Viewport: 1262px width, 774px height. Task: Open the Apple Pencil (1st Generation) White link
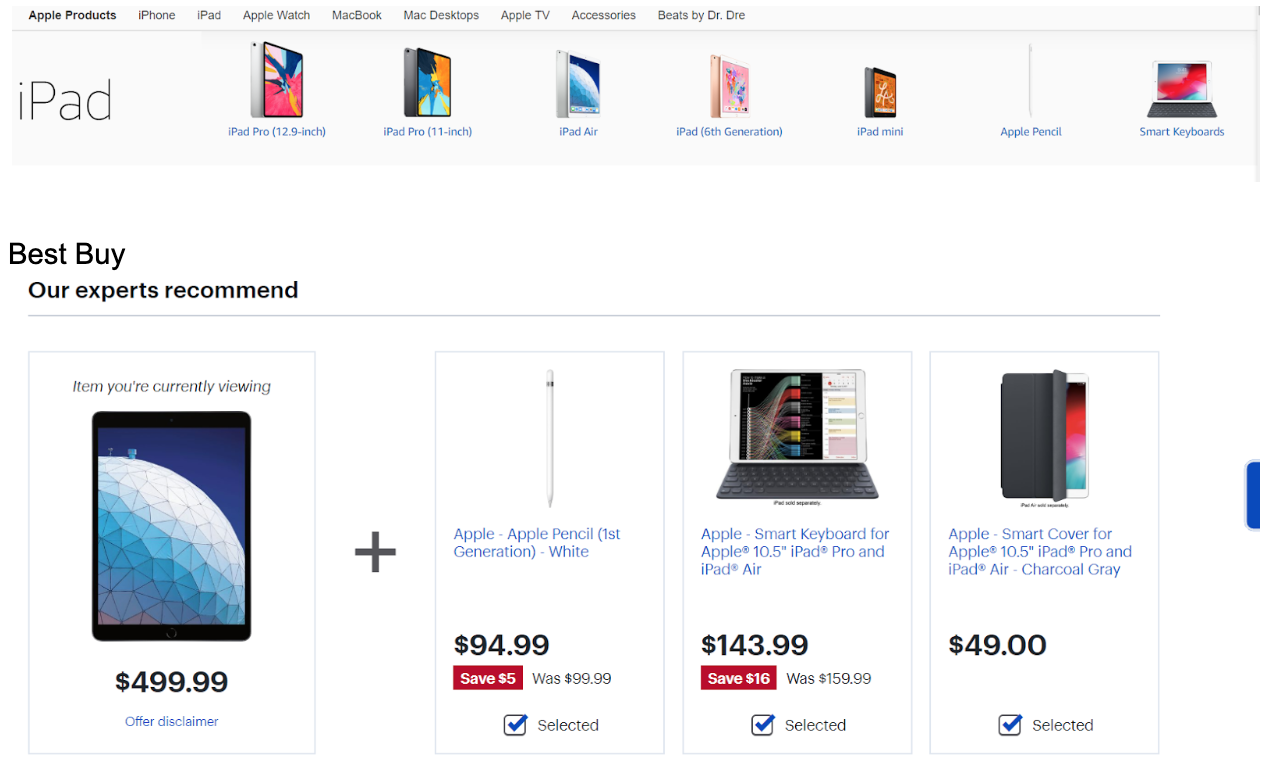point(537,543)
